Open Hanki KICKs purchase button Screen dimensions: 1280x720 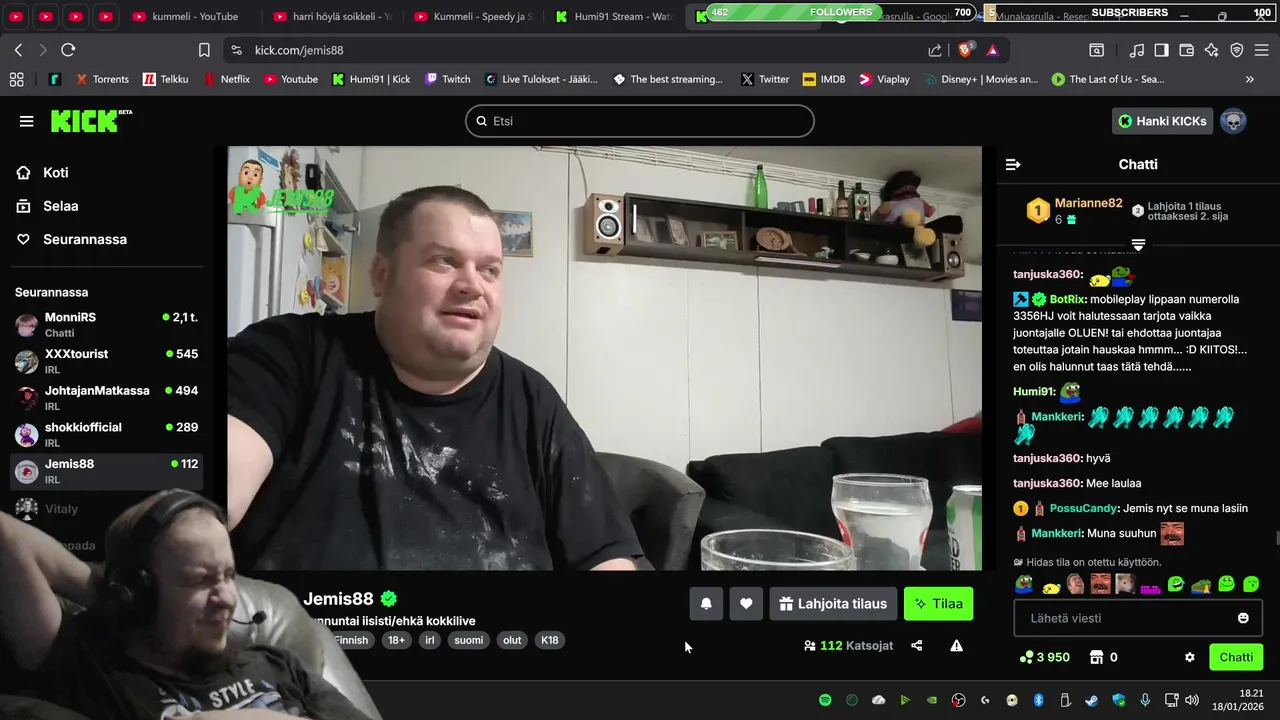pos(1163,121)
